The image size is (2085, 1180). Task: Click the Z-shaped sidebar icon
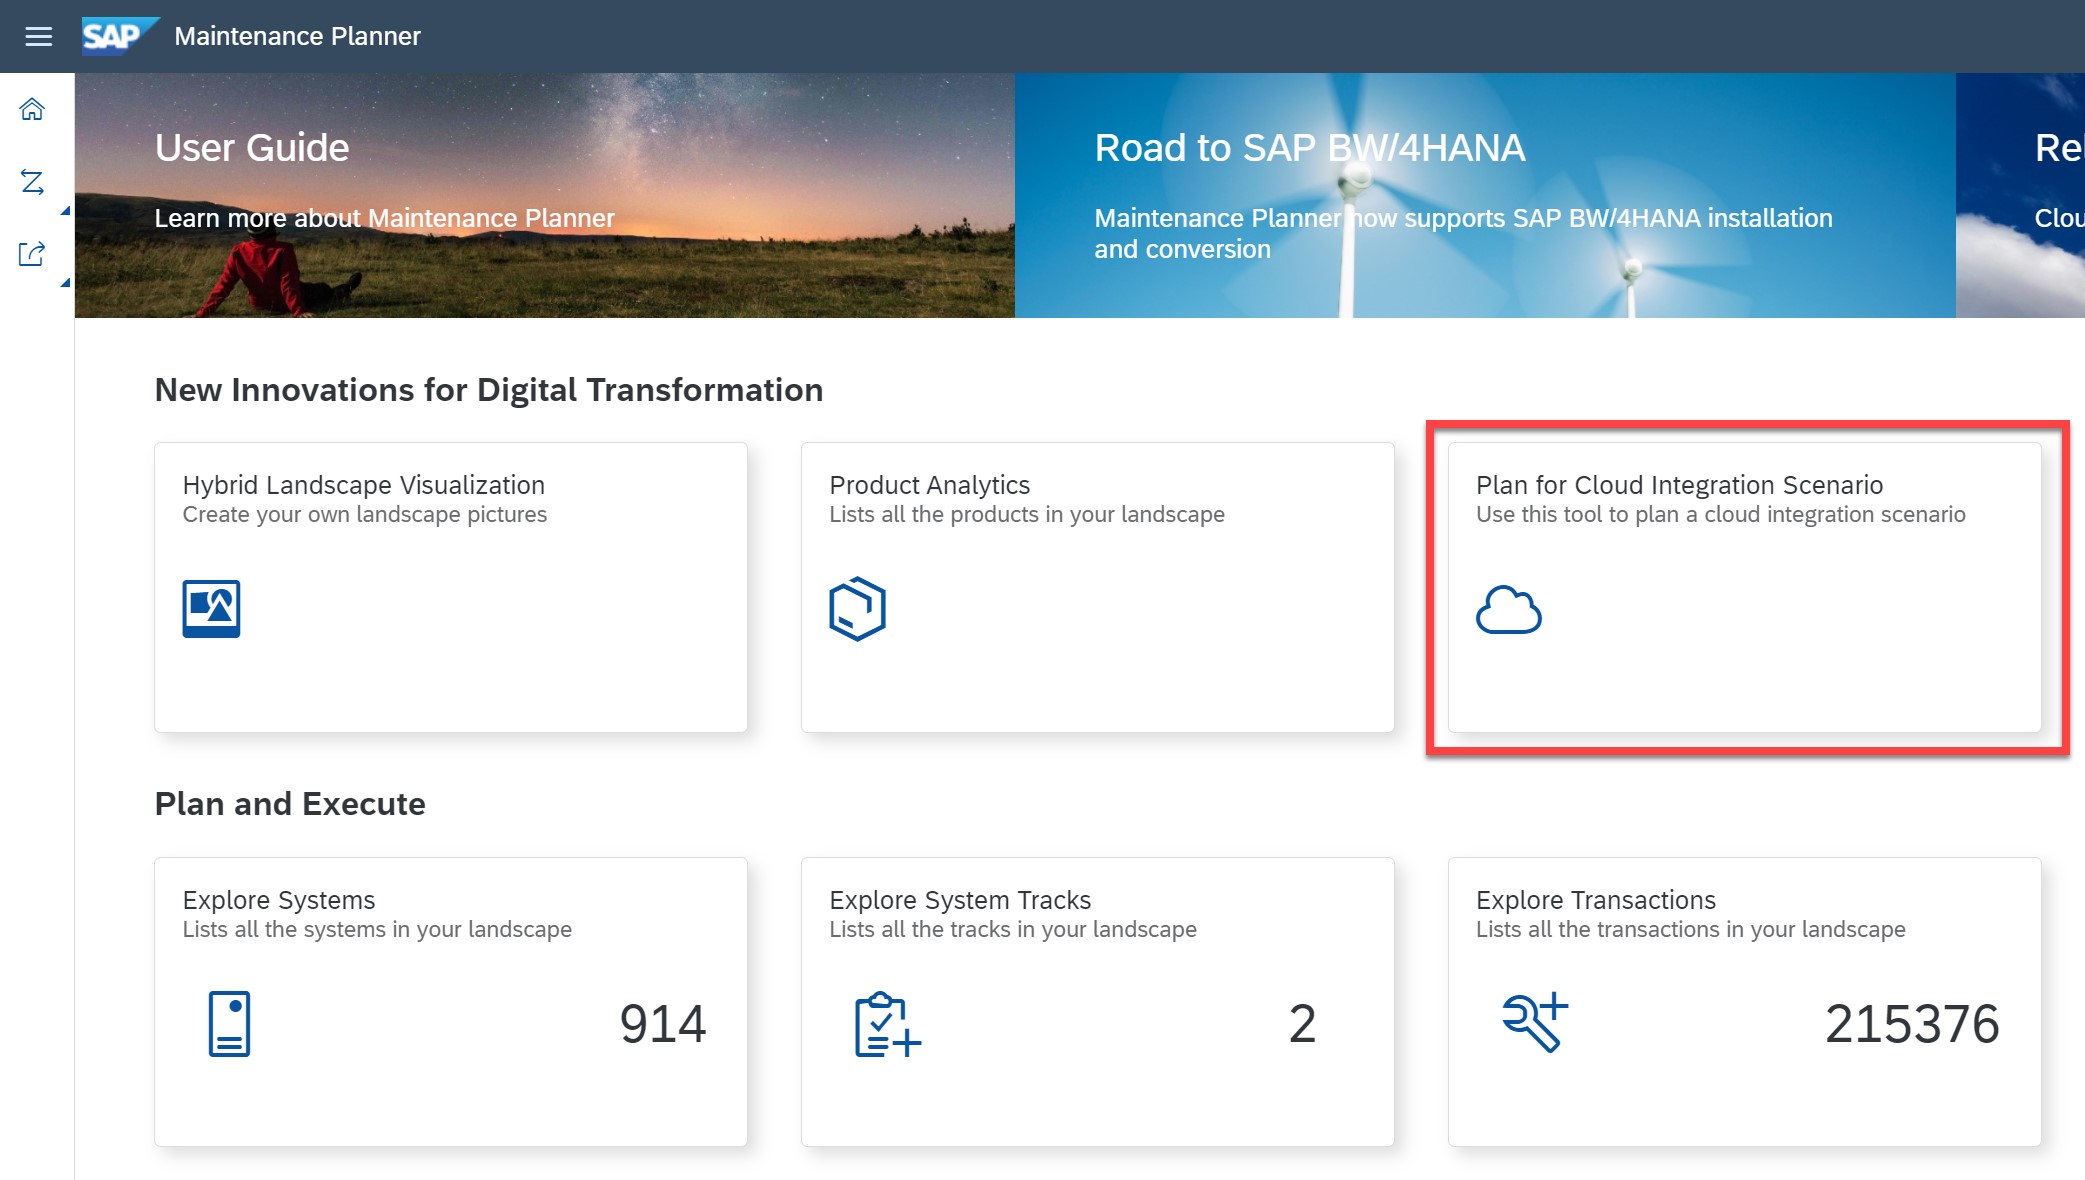[32, 182]
